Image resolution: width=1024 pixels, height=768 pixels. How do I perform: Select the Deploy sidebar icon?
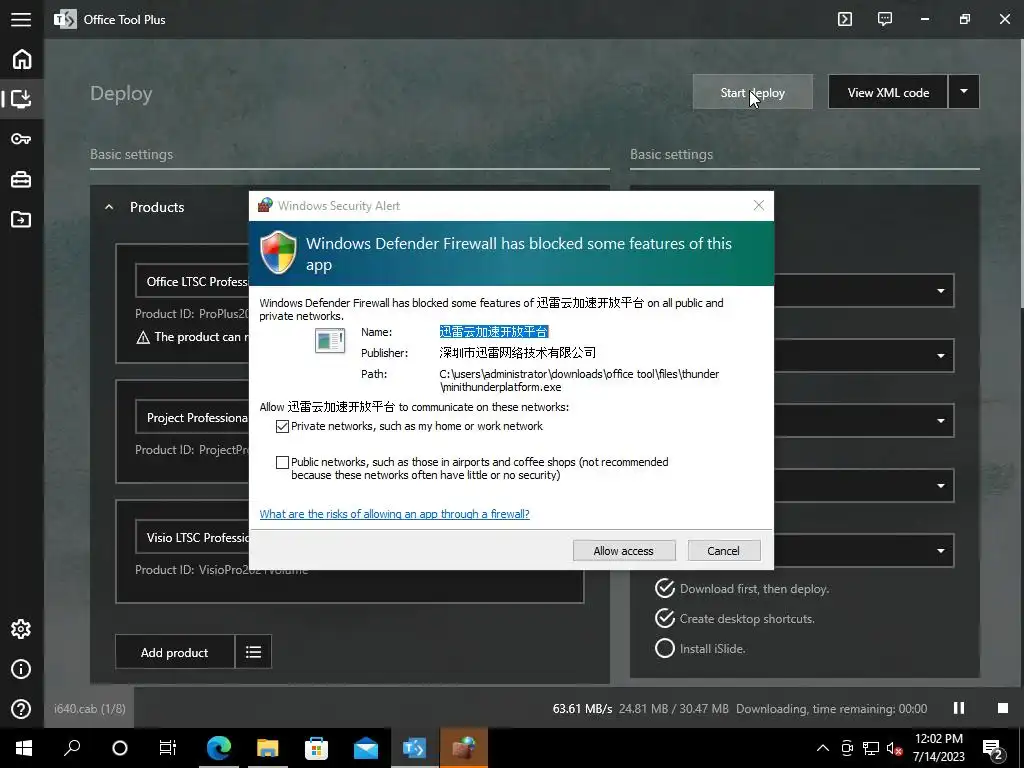click(21, 99)
